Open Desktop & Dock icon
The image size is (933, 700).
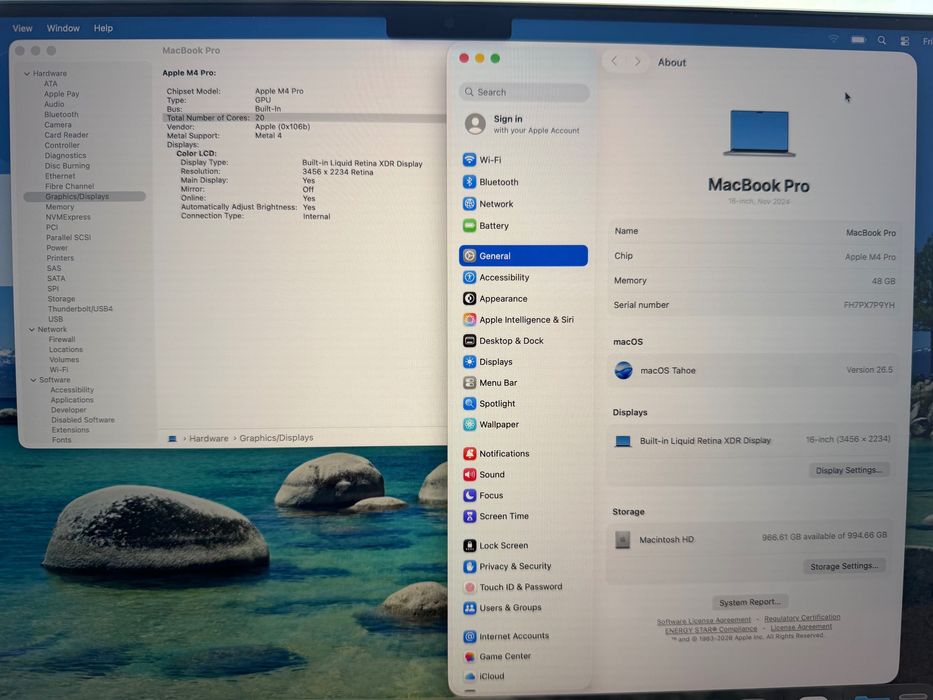[469, 340]
